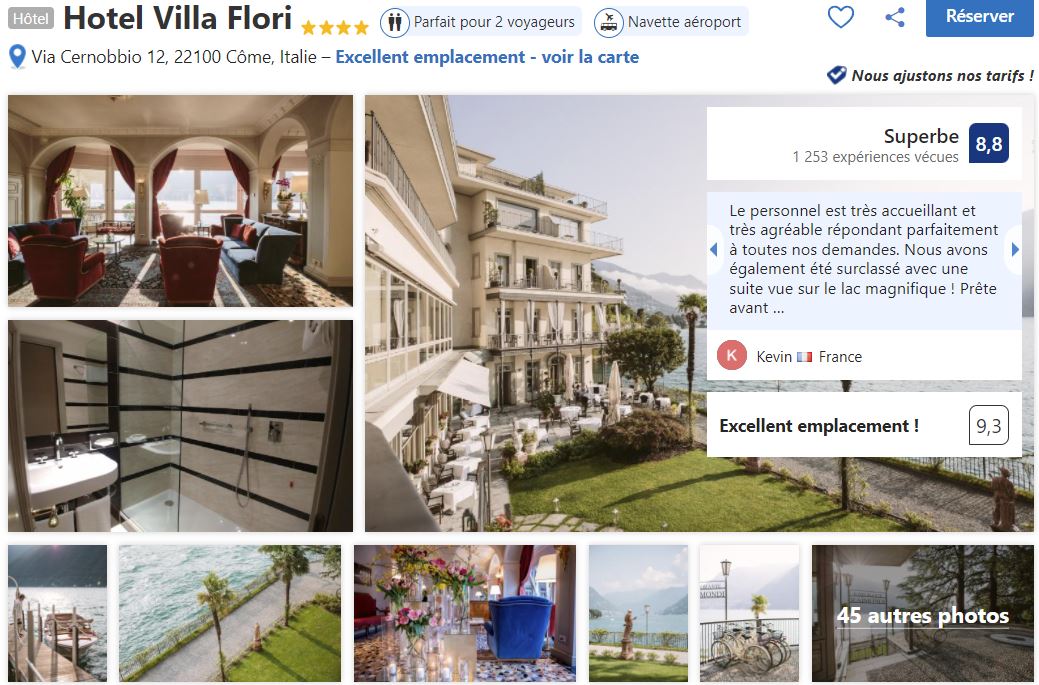
Task: Click the Nous ajustons nos tarifs link
Action: tap(942, 76)
